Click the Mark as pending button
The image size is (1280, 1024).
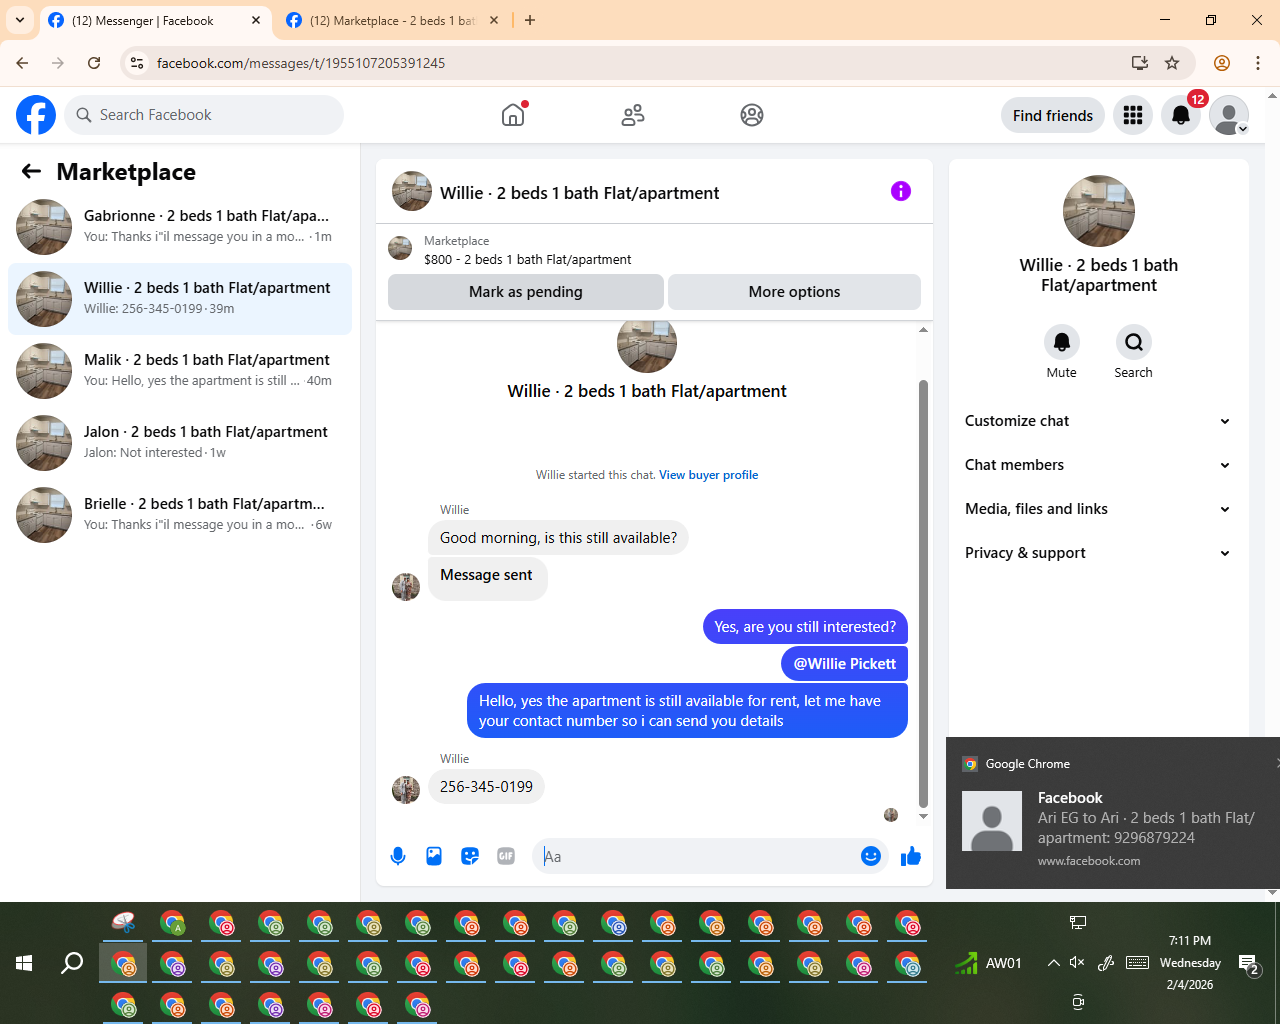pos(526,292)
